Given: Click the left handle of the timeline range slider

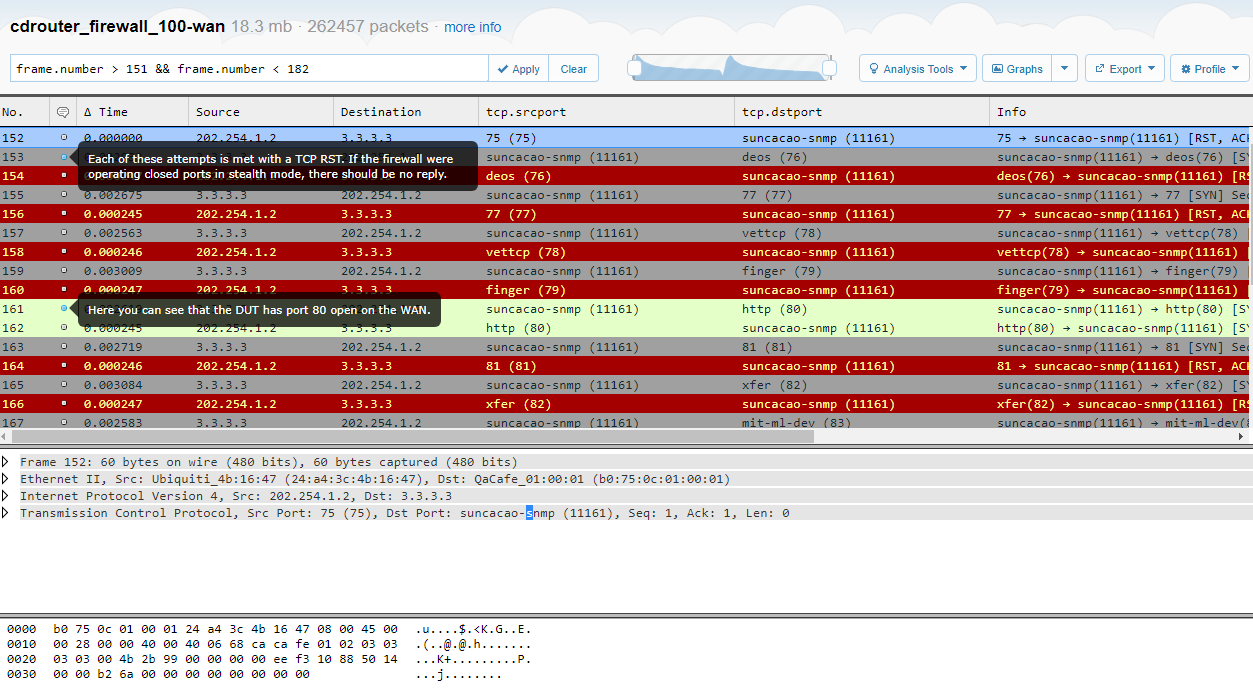Looking at the screenshot, I should (634, 67).
